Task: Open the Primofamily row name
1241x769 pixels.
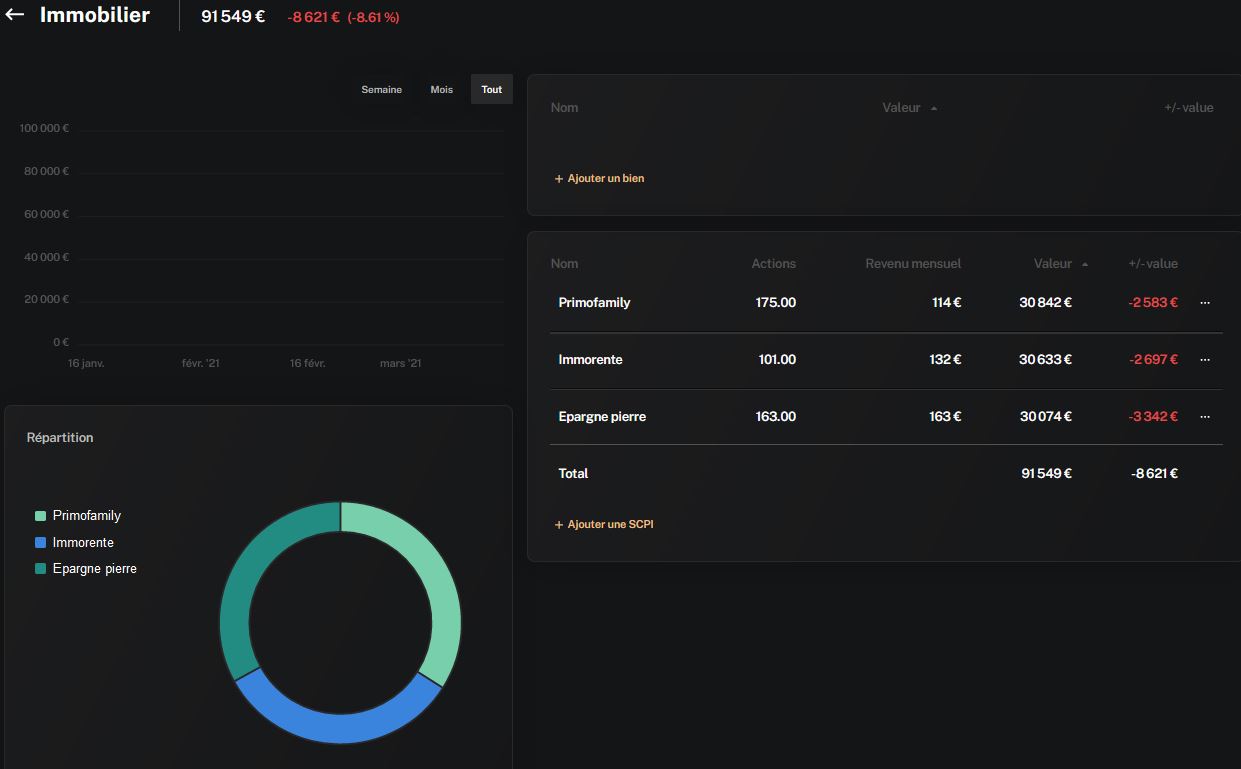Action: coord(594,303)
